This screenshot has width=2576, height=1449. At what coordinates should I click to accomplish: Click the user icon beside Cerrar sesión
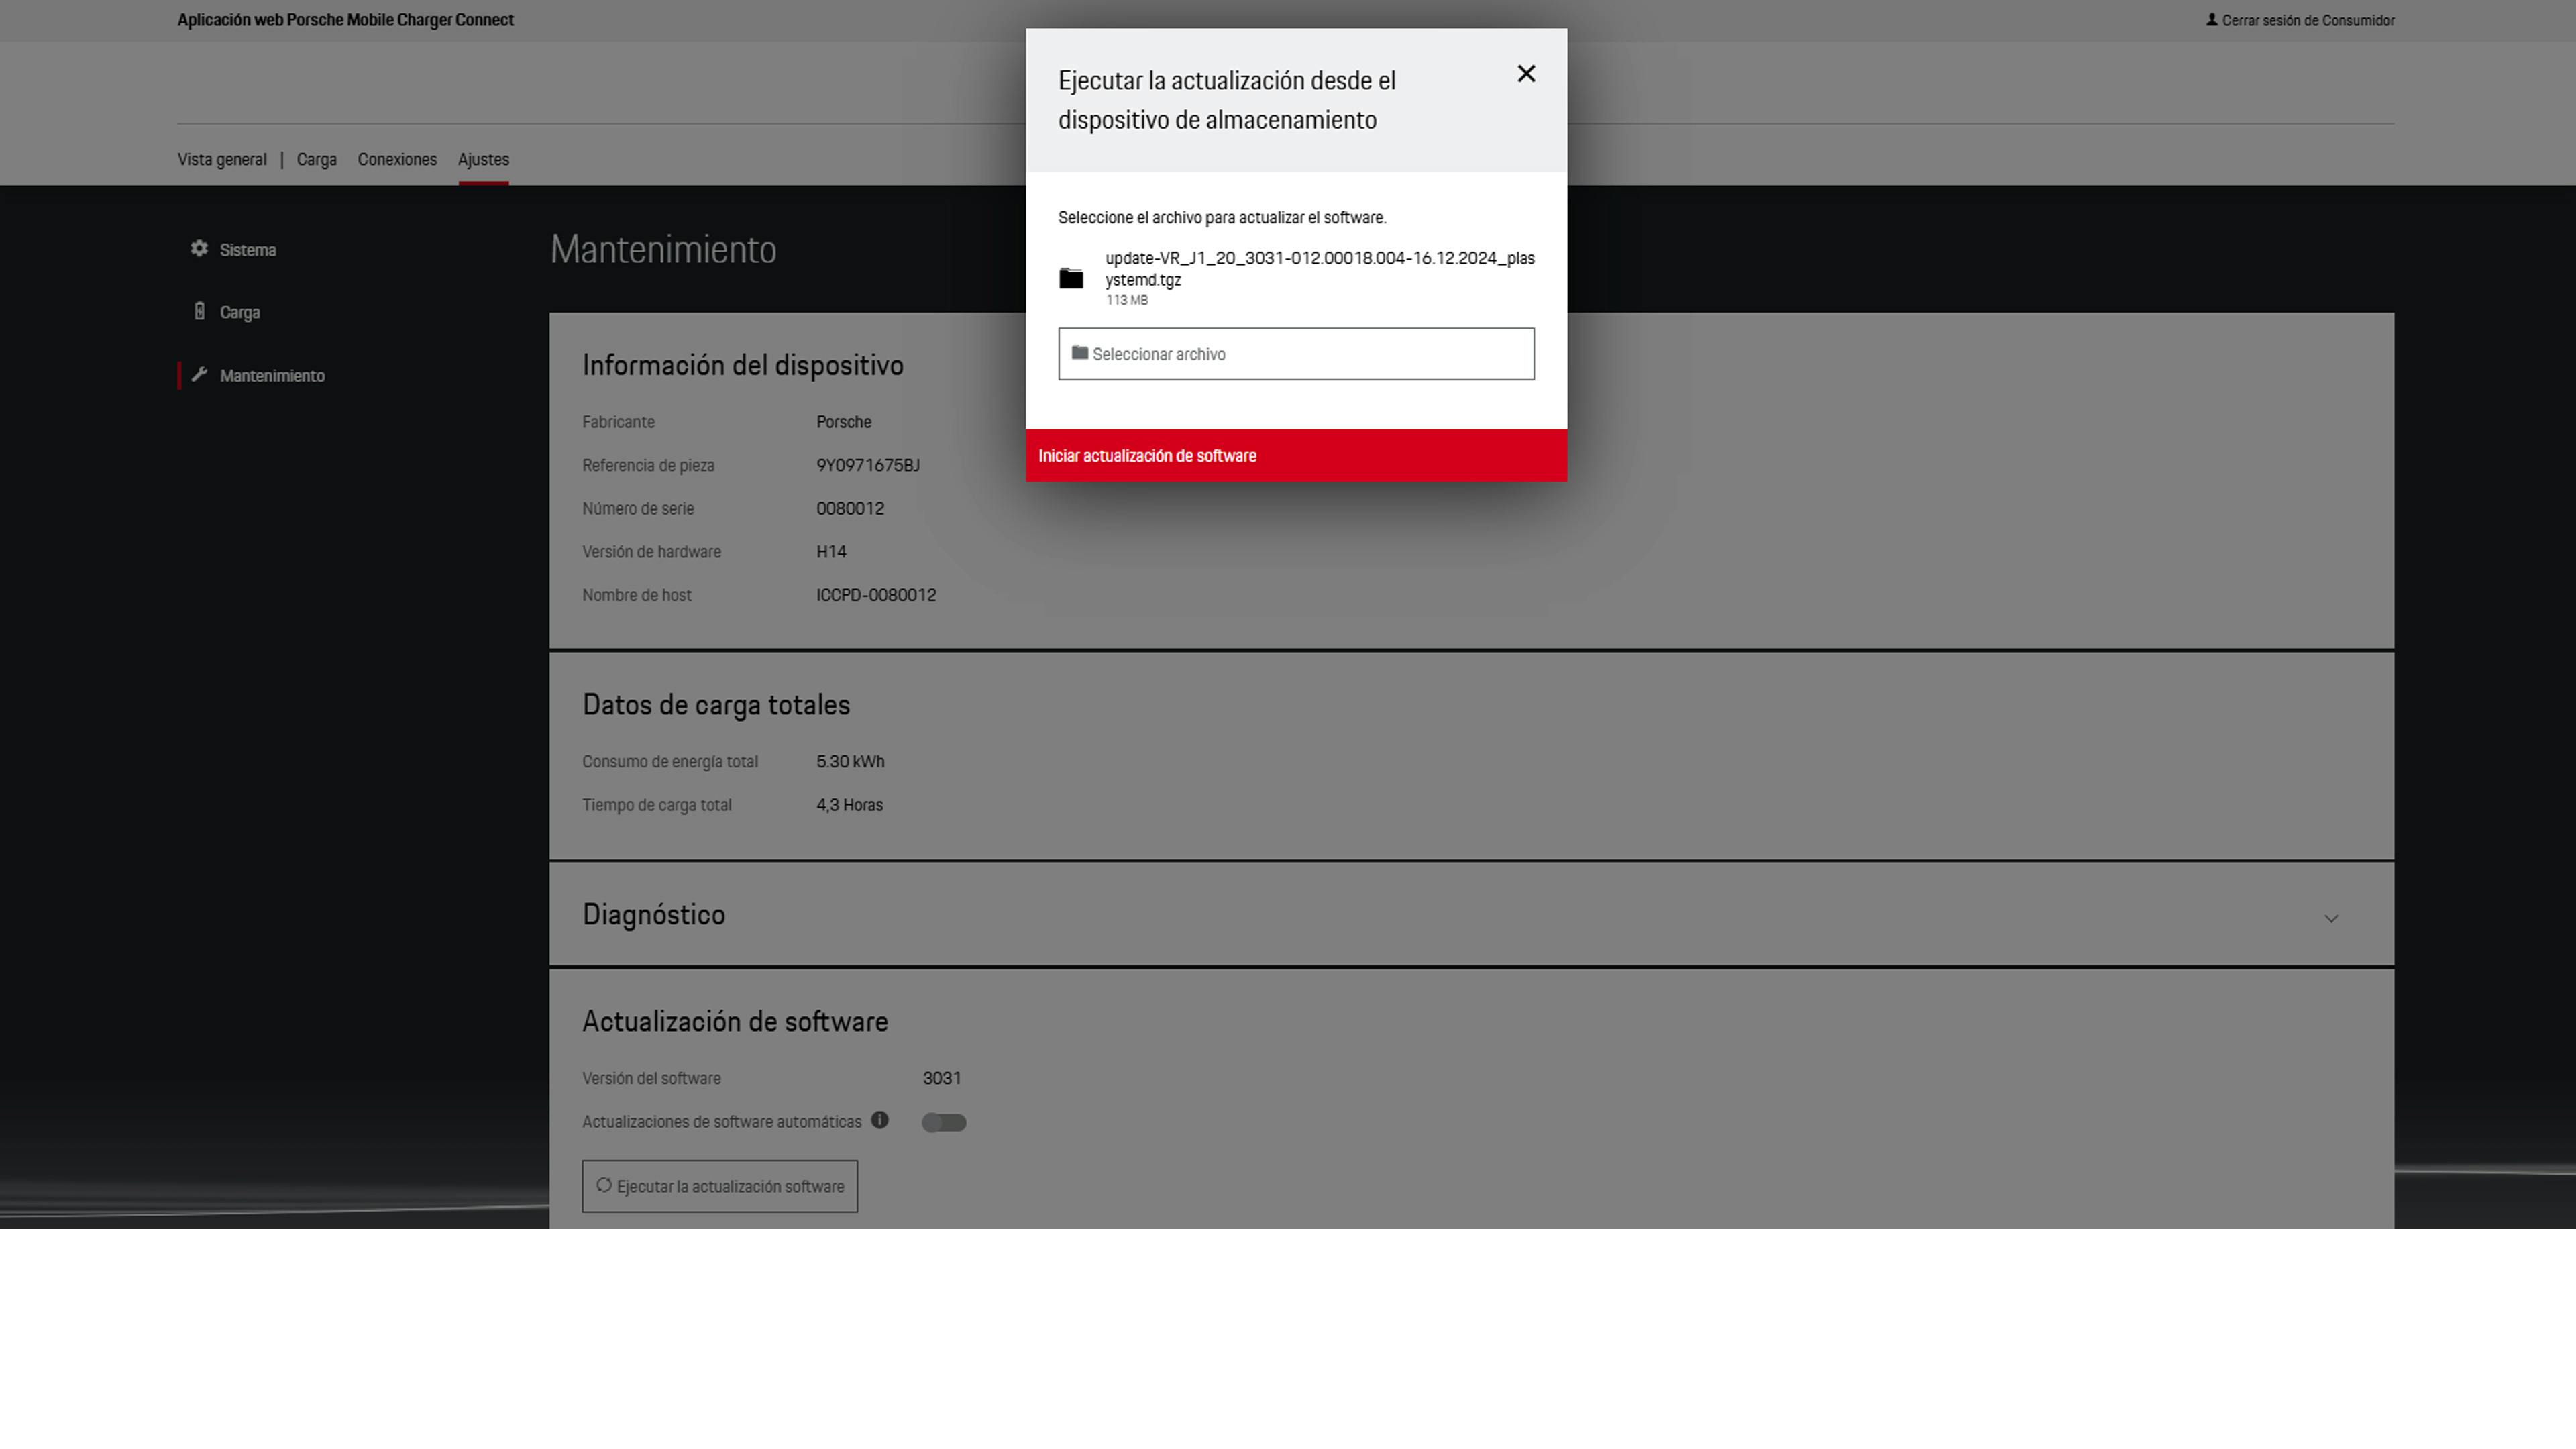coord(2212,20)
